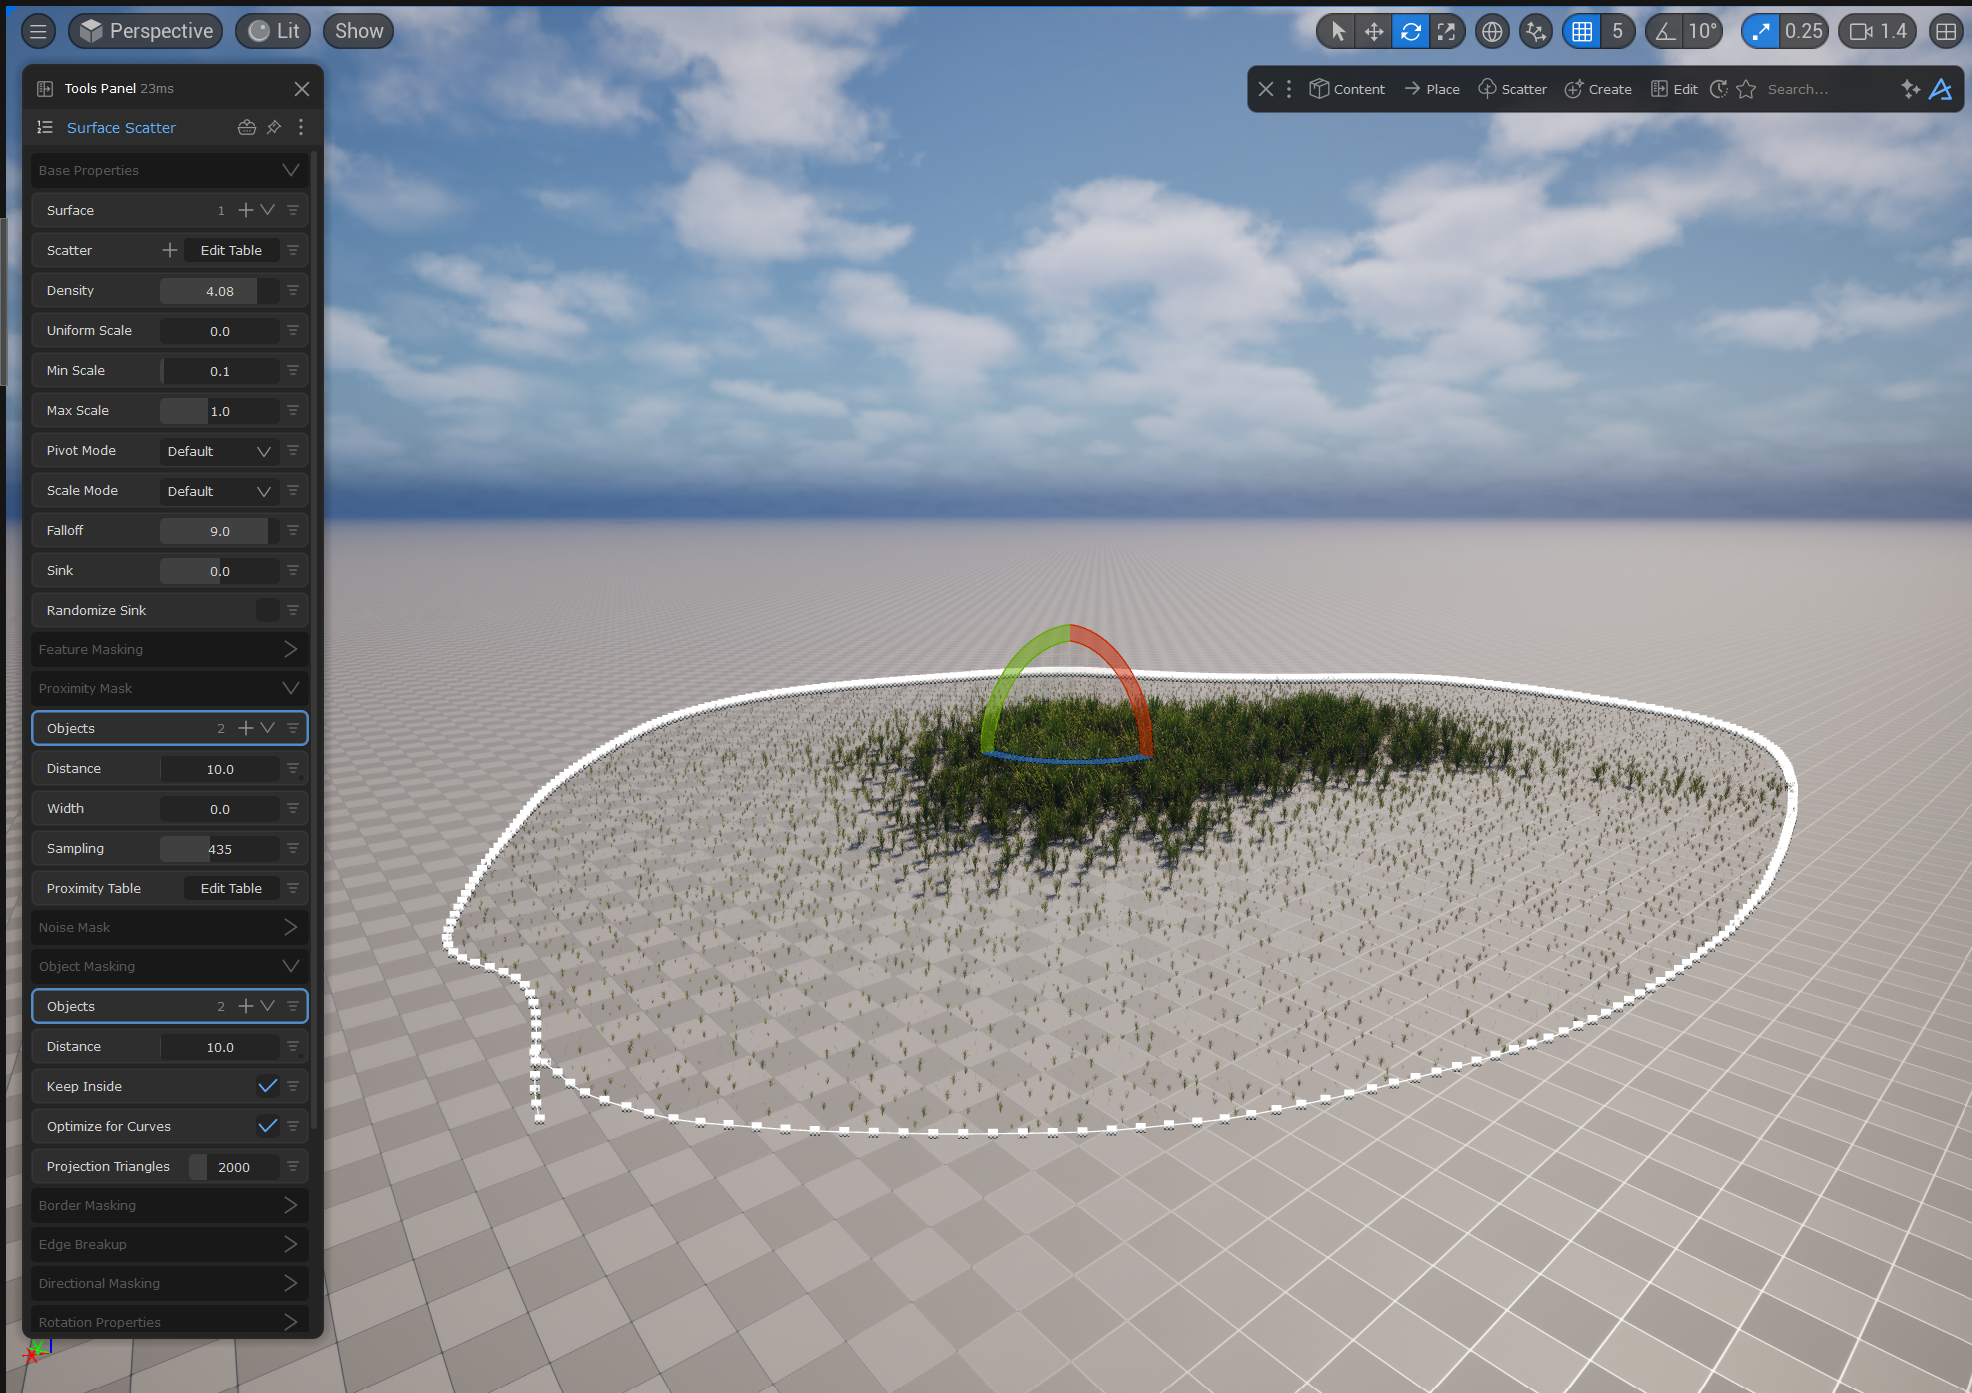Click the Search field in toolbar

pyautogui.click(x=1826, y=89)
